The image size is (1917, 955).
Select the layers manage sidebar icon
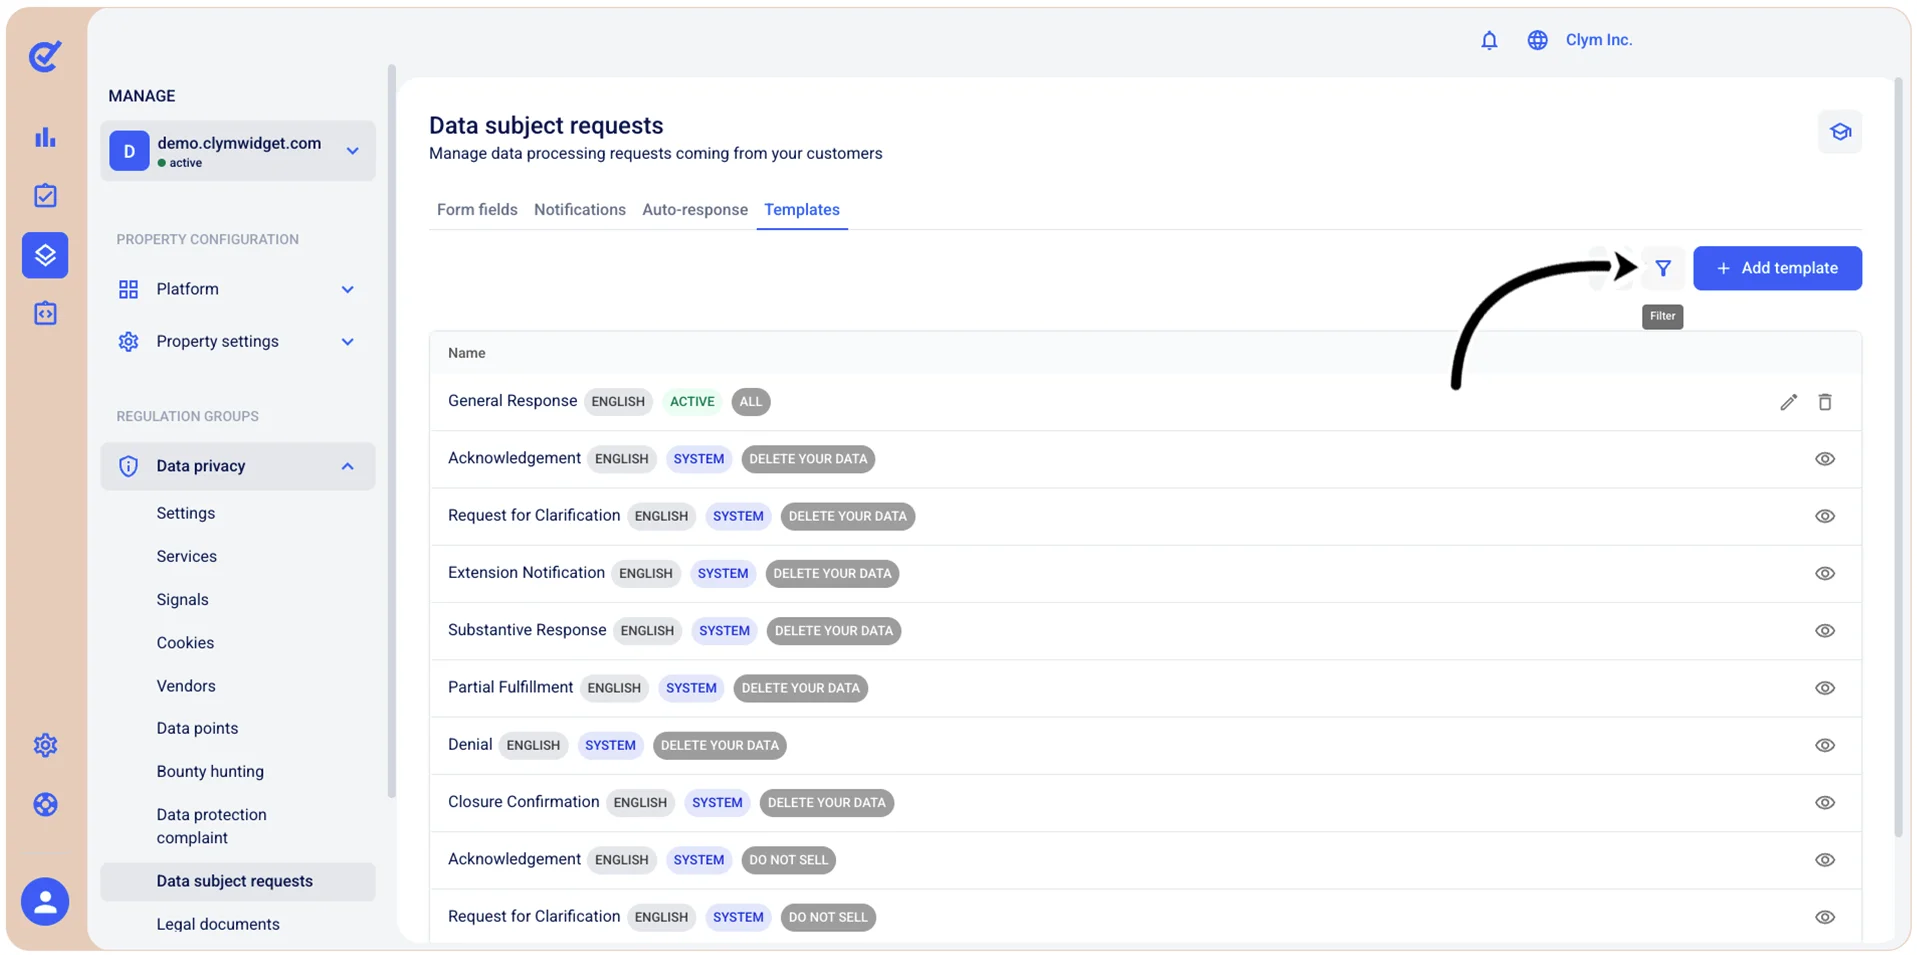click(x=45, y=255)
